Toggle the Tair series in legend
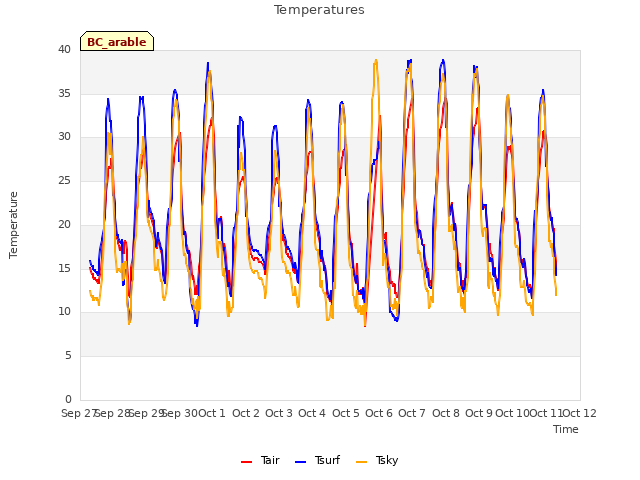The height and width of the screenshot is (480, 640). [x=260, y=460]
